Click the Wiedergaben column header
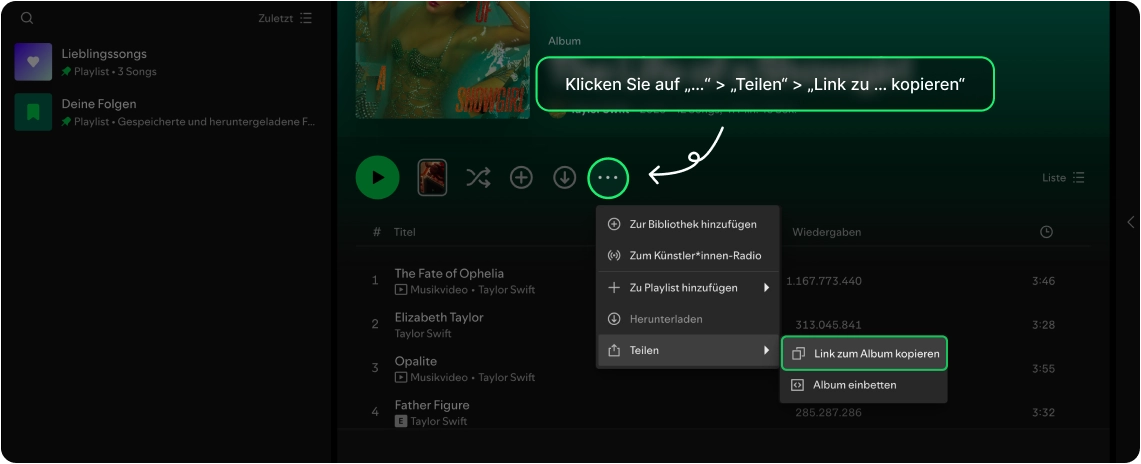This screenshot has width=1141, height=464. 827,232
